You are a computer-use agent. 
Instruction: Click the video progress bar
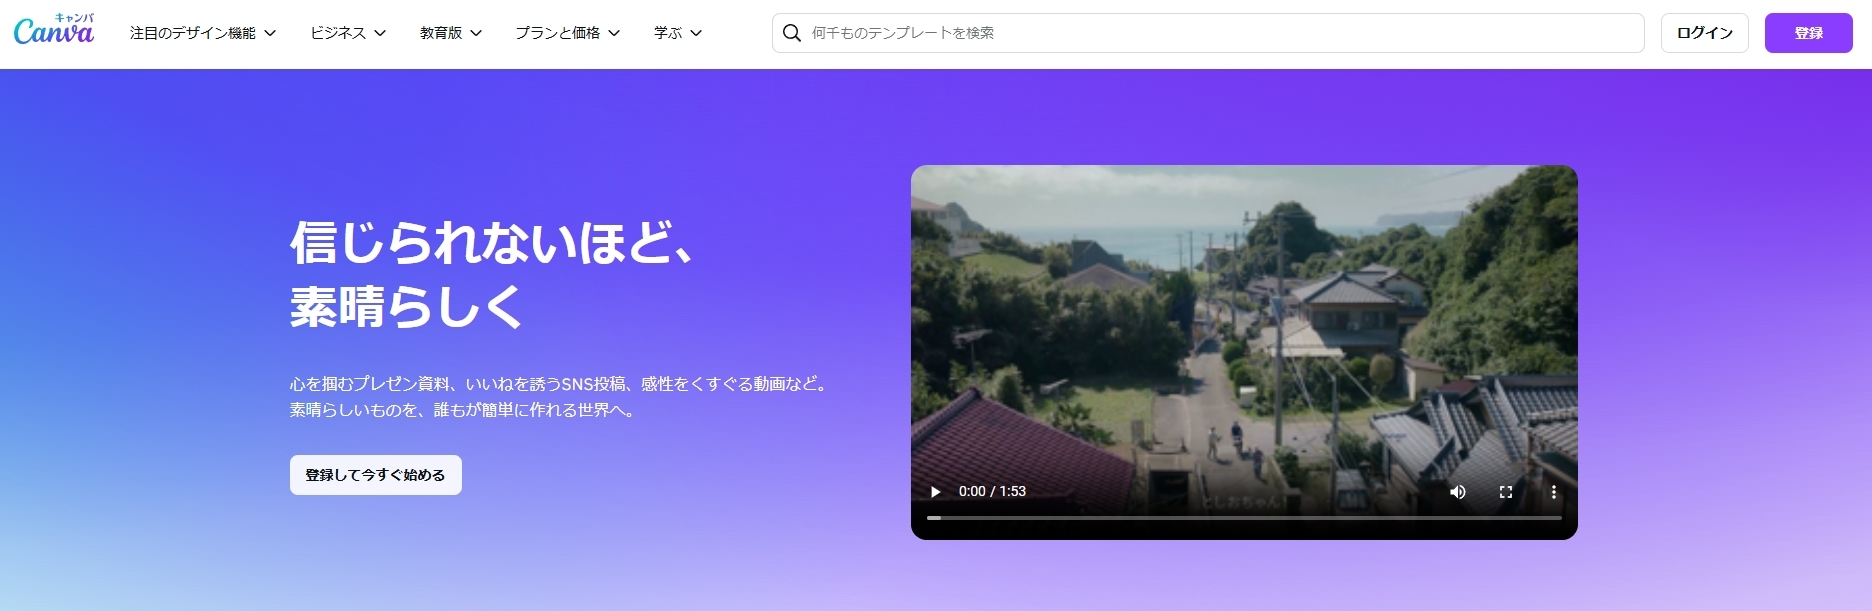tap(1243, 518)
